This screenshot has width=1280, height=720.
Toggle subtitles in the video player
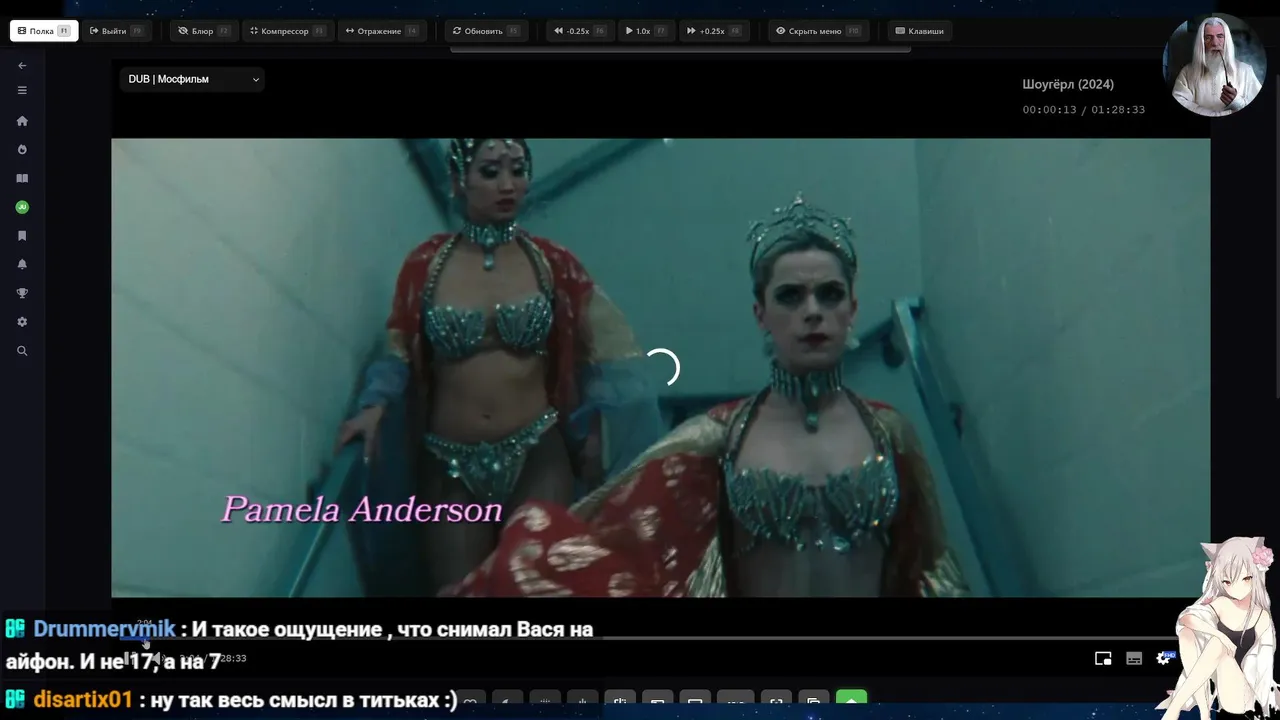click(1134, 658)
